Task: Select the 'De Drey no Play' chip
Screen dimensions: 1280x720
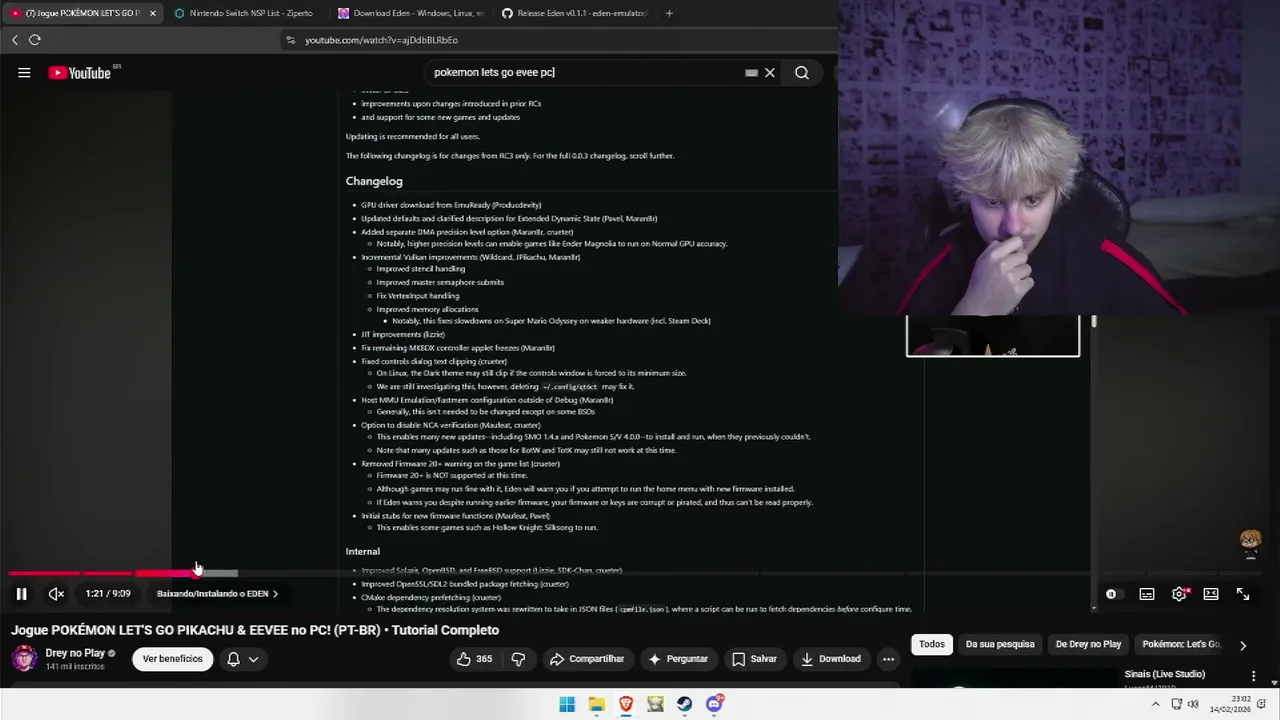Action: coord(1088,645)
